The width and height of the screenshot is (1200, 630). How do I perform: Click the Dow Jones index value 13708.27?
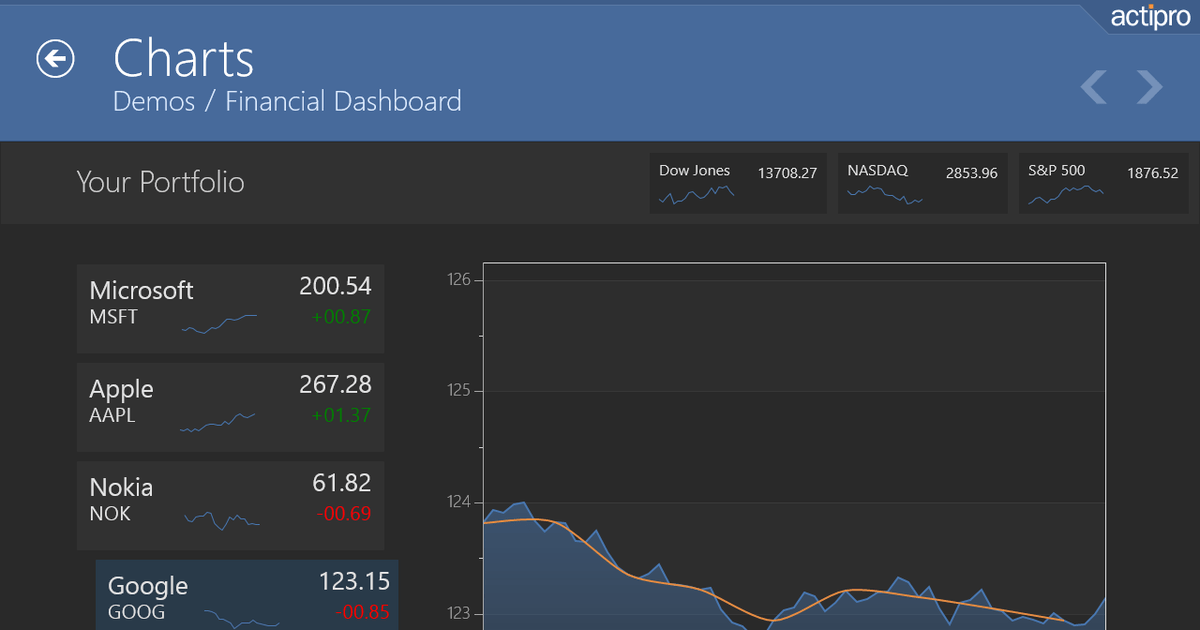tap(787, 173)
